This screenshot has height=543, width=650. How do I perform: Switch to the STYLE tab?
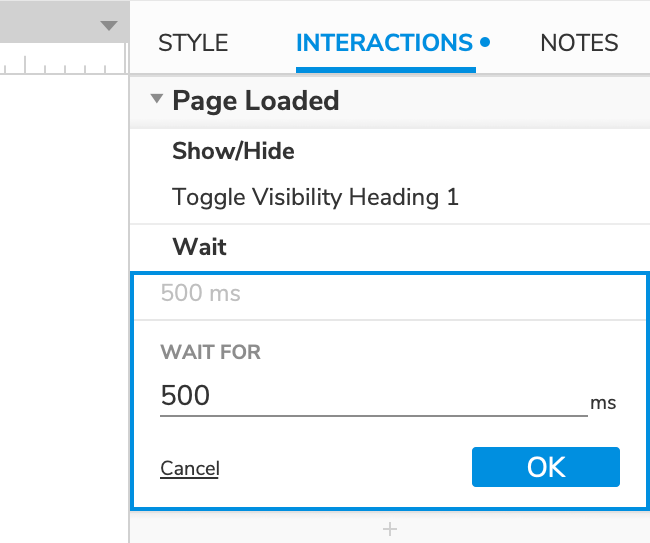(193, 43)
